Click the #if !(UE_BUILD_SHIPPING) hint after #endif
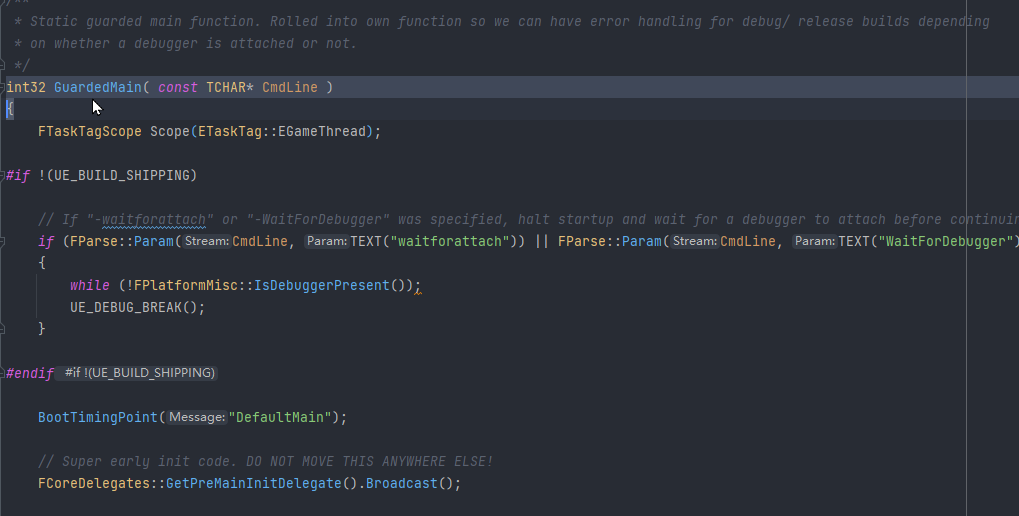This screenshot has width=1019, height=516. [140, 373]
